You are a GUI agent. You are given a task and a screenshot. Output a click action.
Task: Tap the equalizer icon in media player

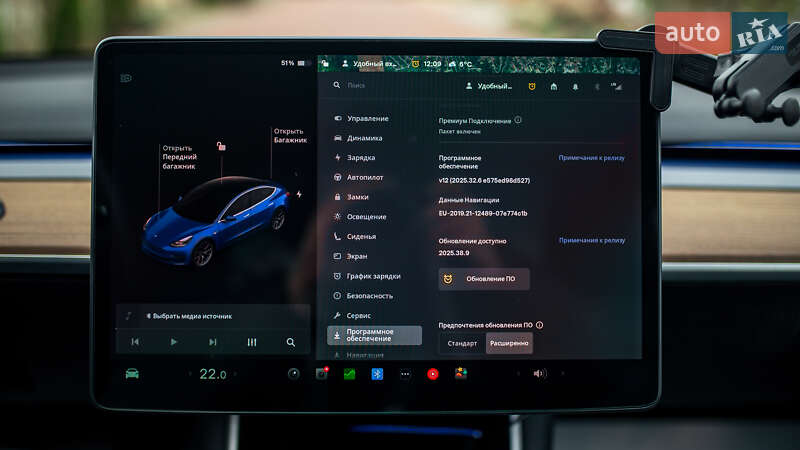pyautogui.click(x=252, y=342)
